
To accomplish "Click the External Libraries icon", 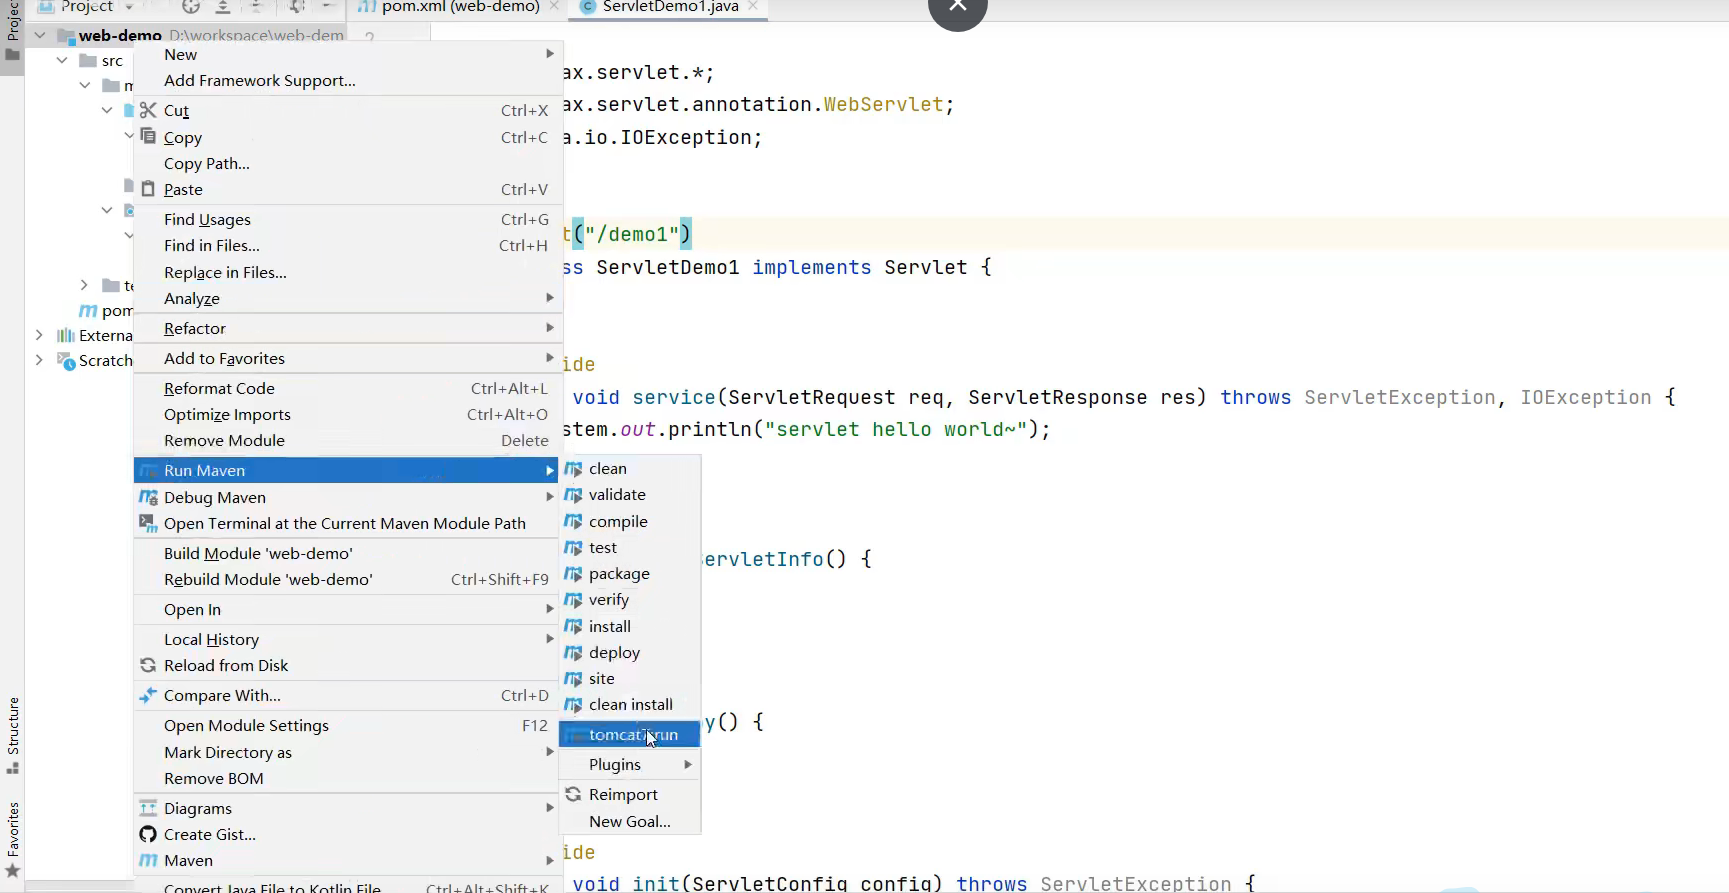I will (x=66, y=335).
